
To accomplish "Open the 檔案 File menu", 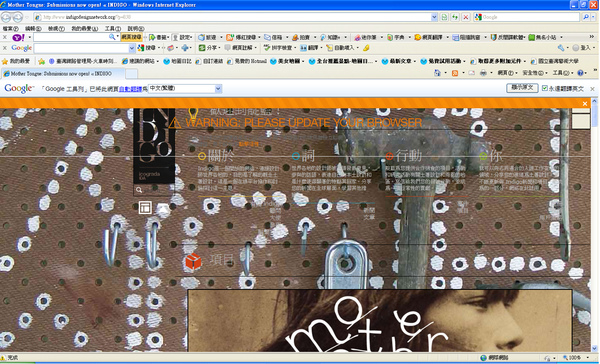I will point(10,28).
